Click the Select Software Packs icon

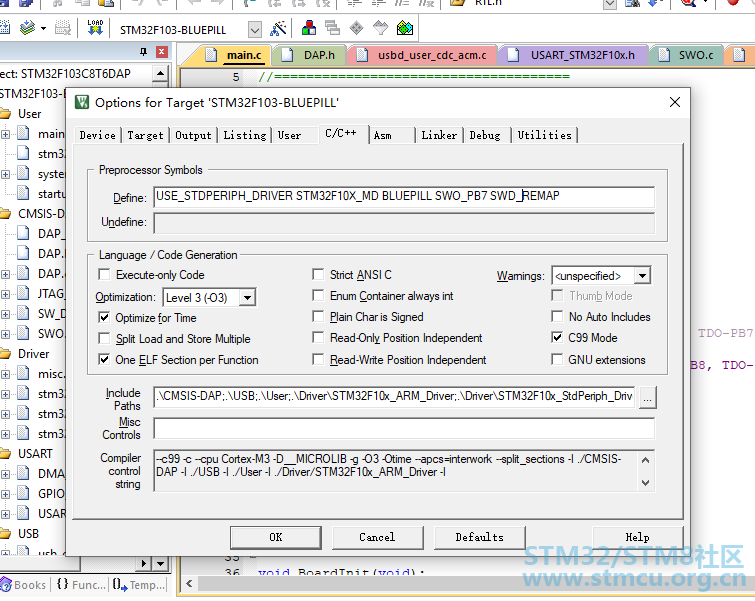(380, 28)
